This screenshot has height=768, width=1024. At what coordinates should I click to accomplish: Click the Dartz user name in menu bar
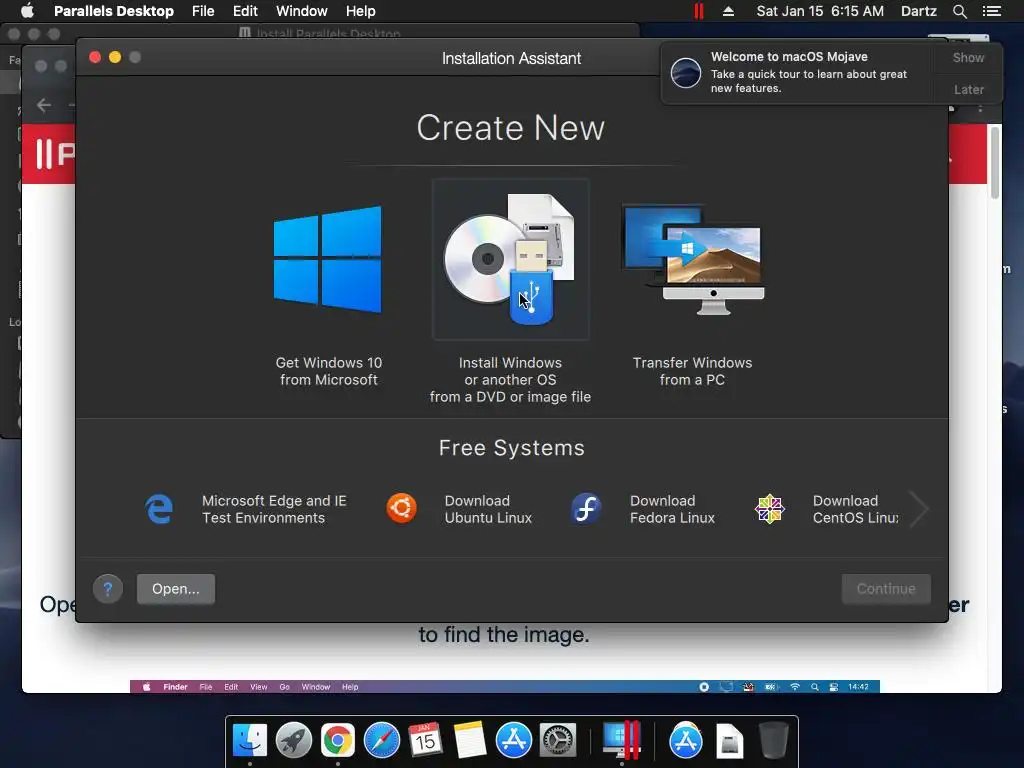click(x=918, y=11)
